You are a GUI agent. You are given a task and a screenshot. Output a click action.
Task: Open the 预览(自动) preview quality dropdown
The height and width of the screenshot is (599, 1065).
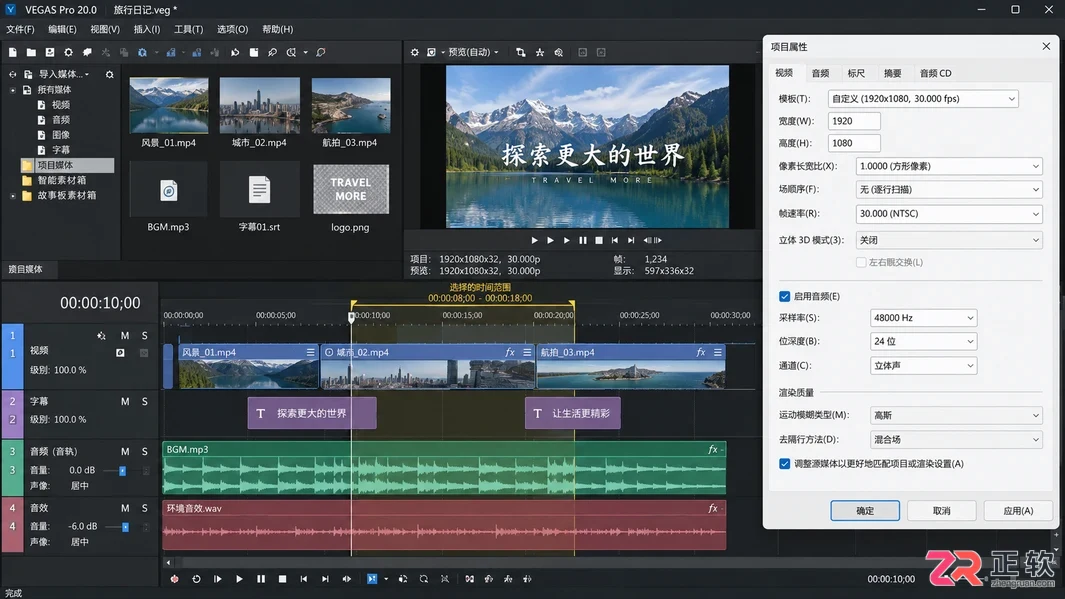[473, 52]
